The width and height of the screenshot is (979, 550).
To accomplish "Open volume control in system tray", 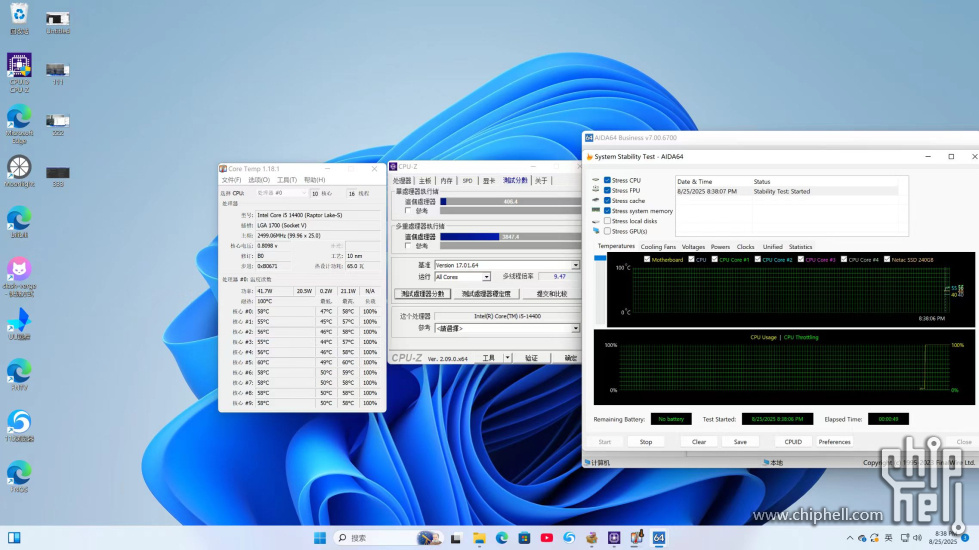I will [917, 538].
